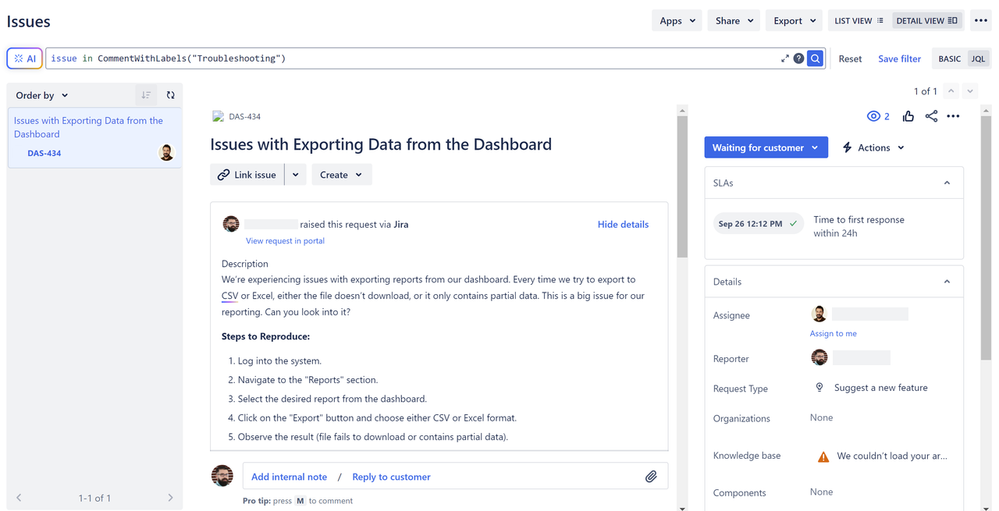Open the Create dropdown

341,175
